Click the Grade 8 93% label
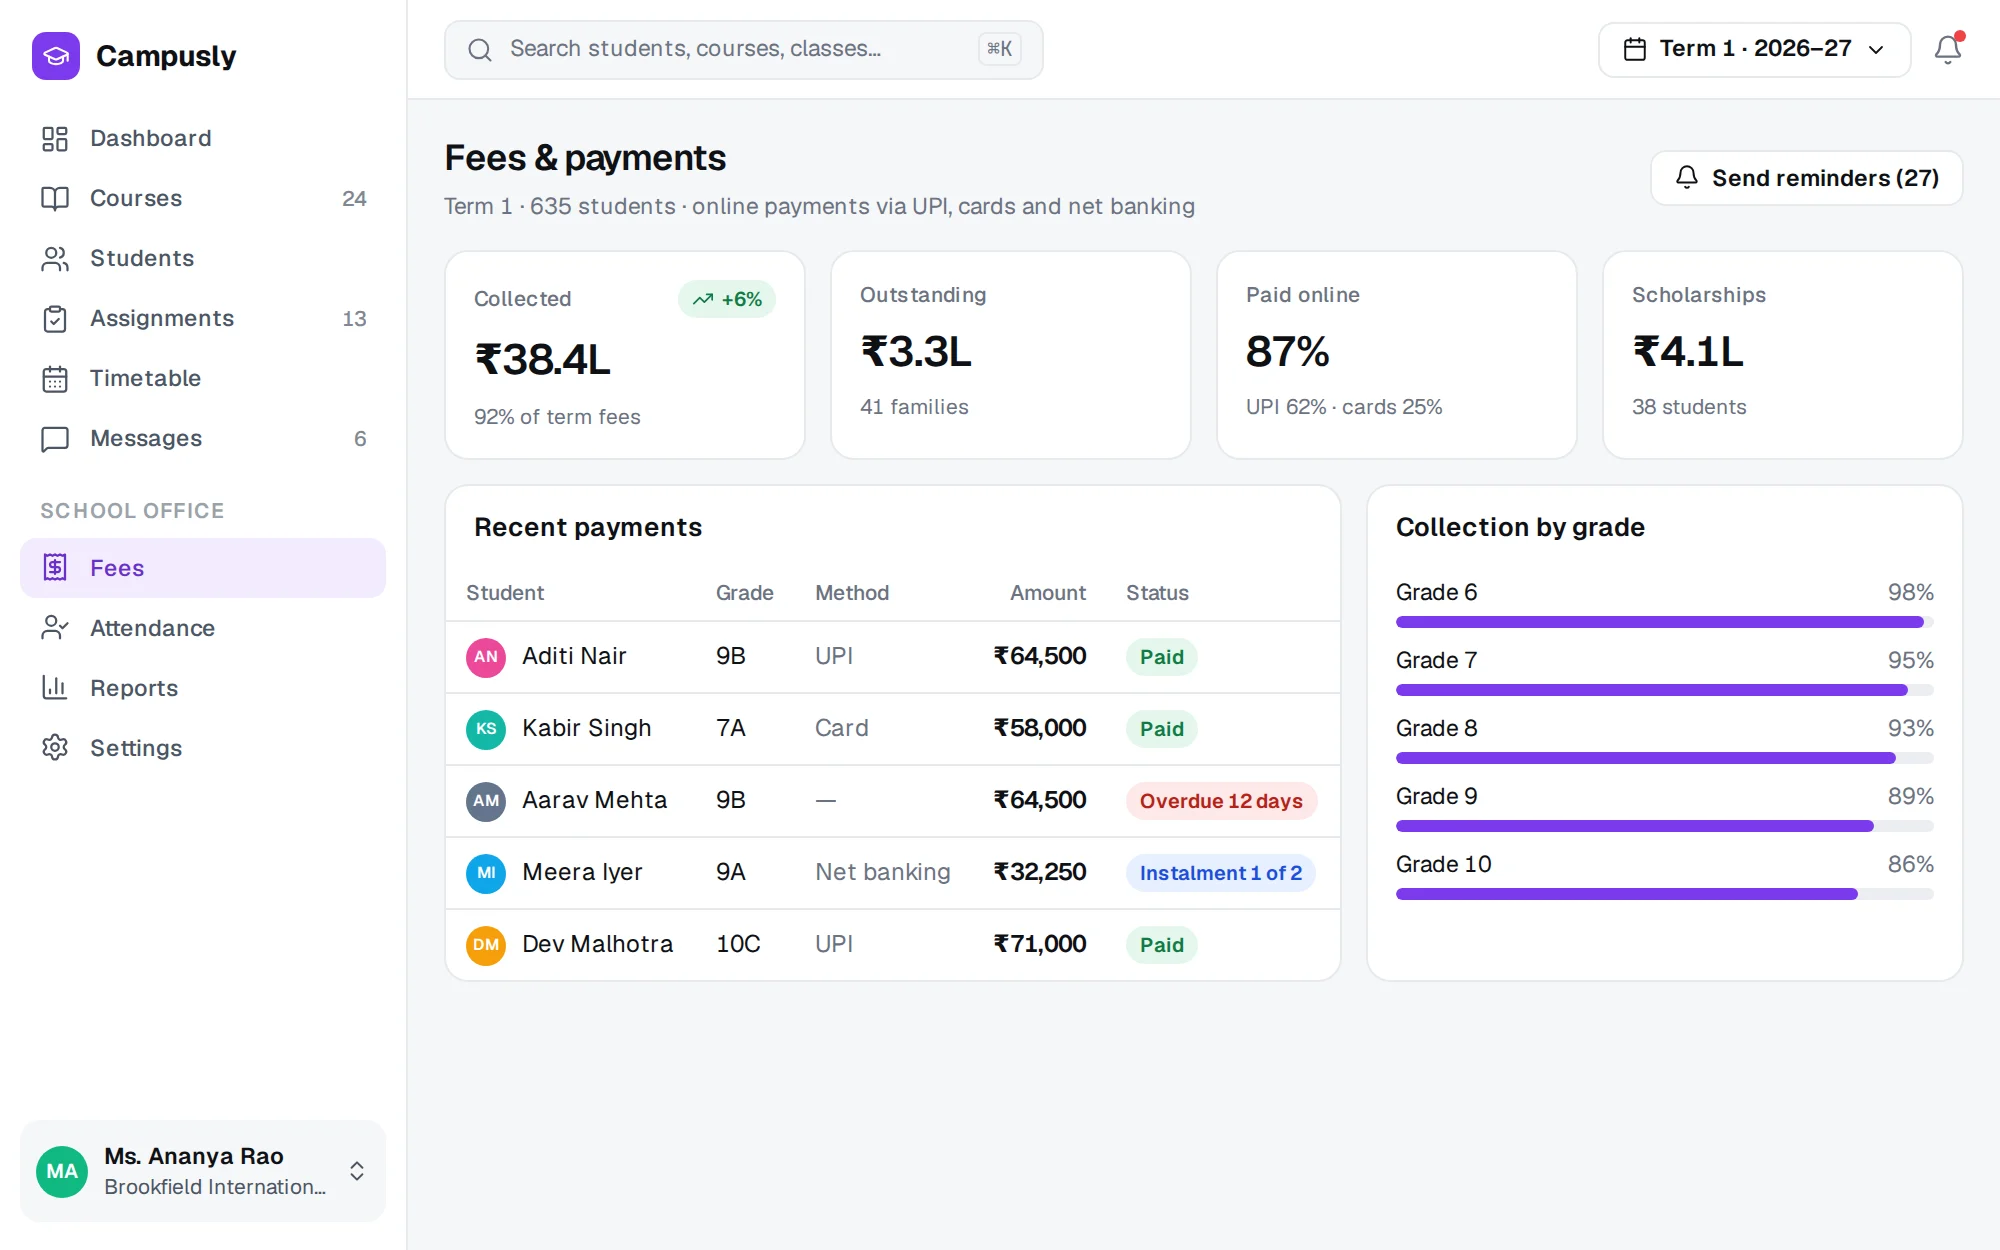 [1910, 728]
